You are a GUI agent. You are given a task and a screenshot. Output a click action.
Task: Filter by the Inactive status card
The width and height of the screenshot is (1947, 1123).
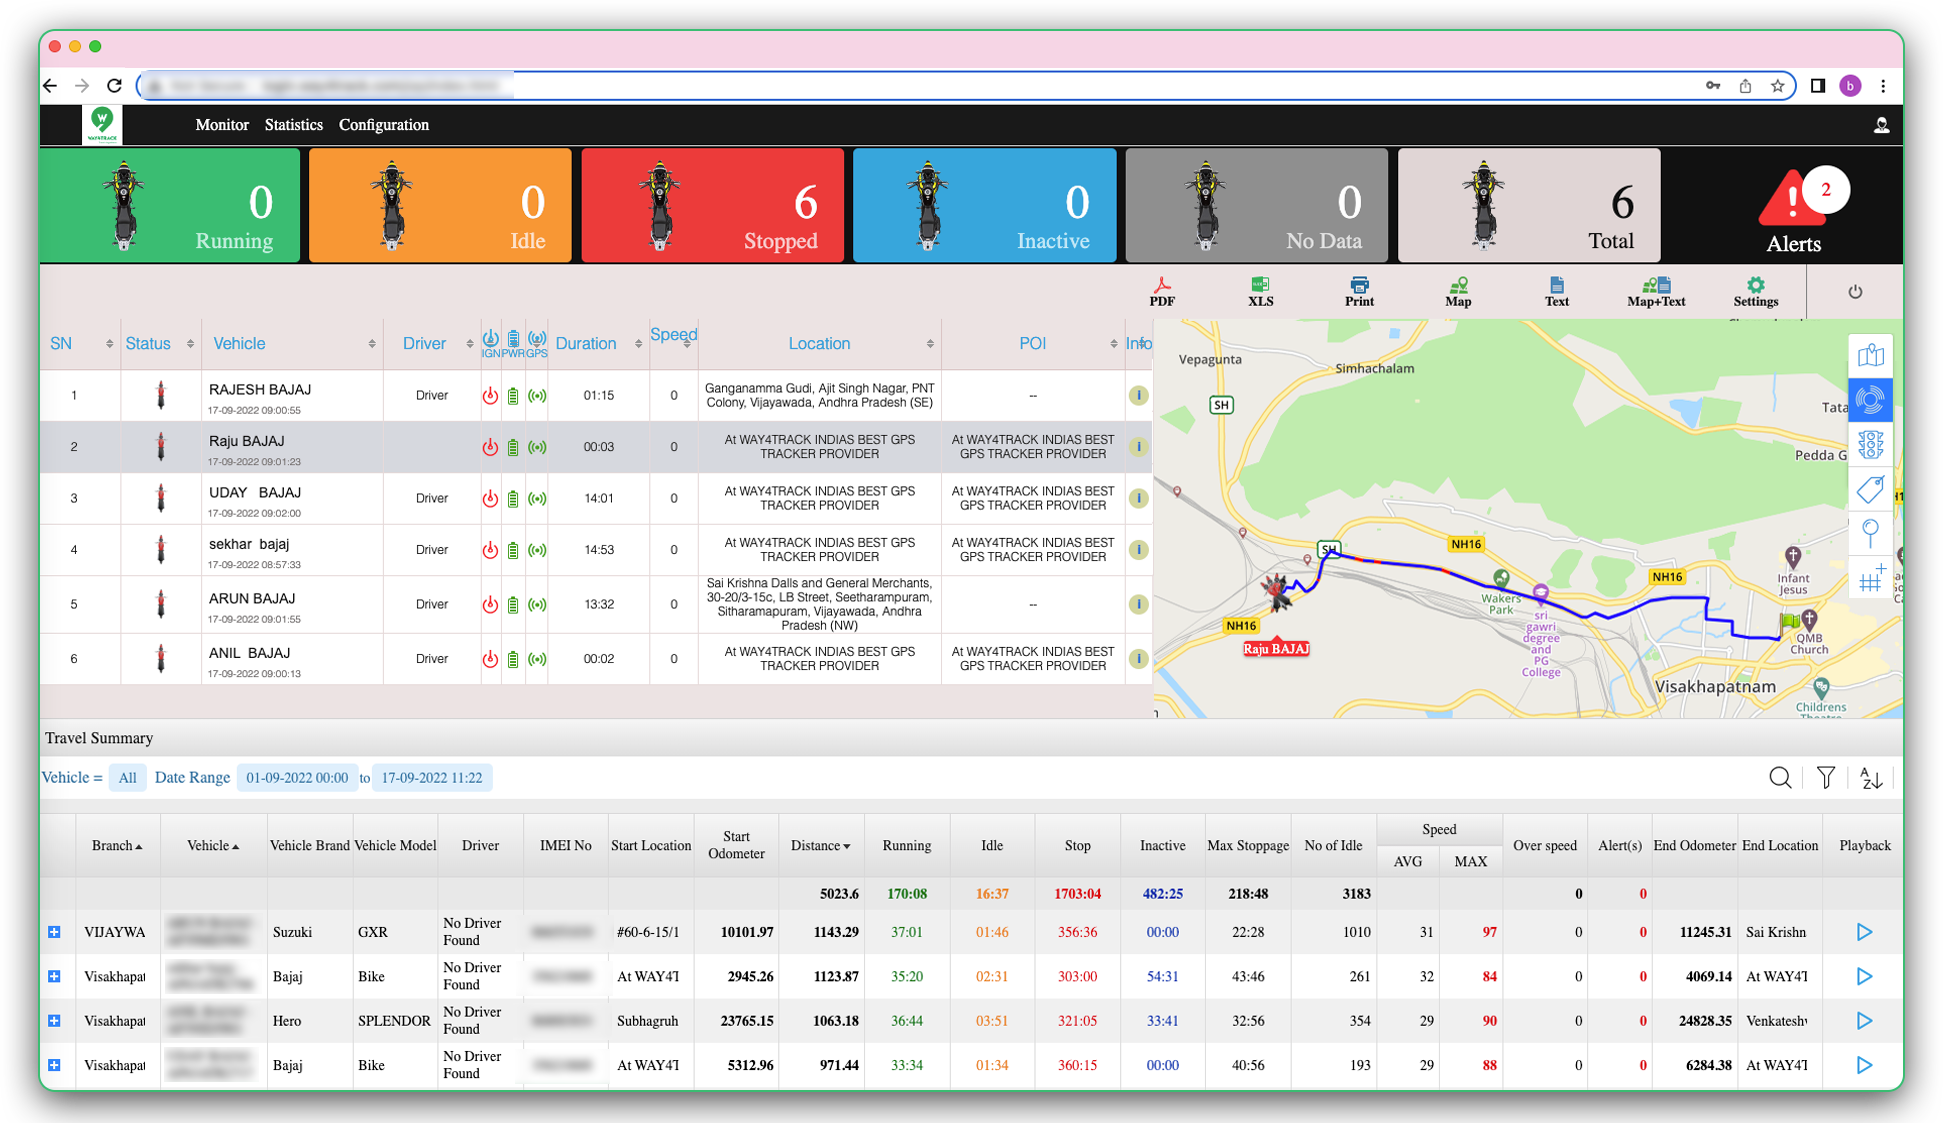[984, 205]
